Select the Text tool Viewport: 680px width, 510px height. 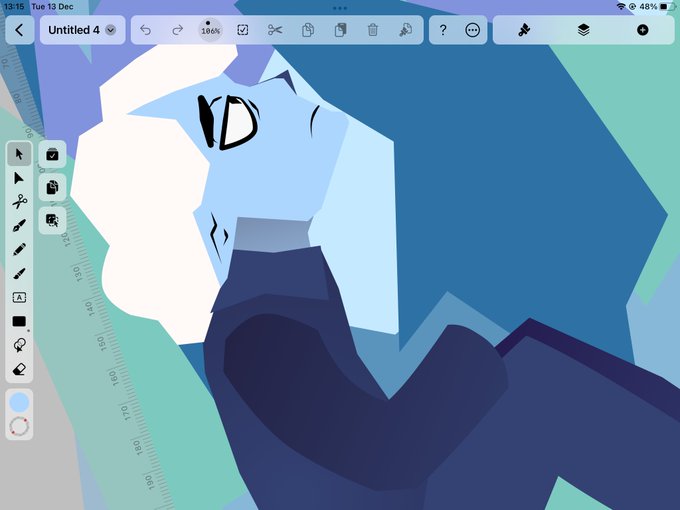19,298
